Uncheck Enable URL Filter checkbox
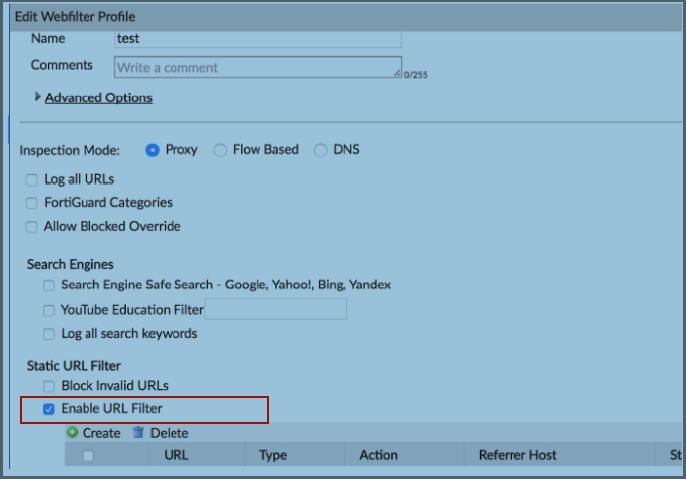 coord(49,409)
